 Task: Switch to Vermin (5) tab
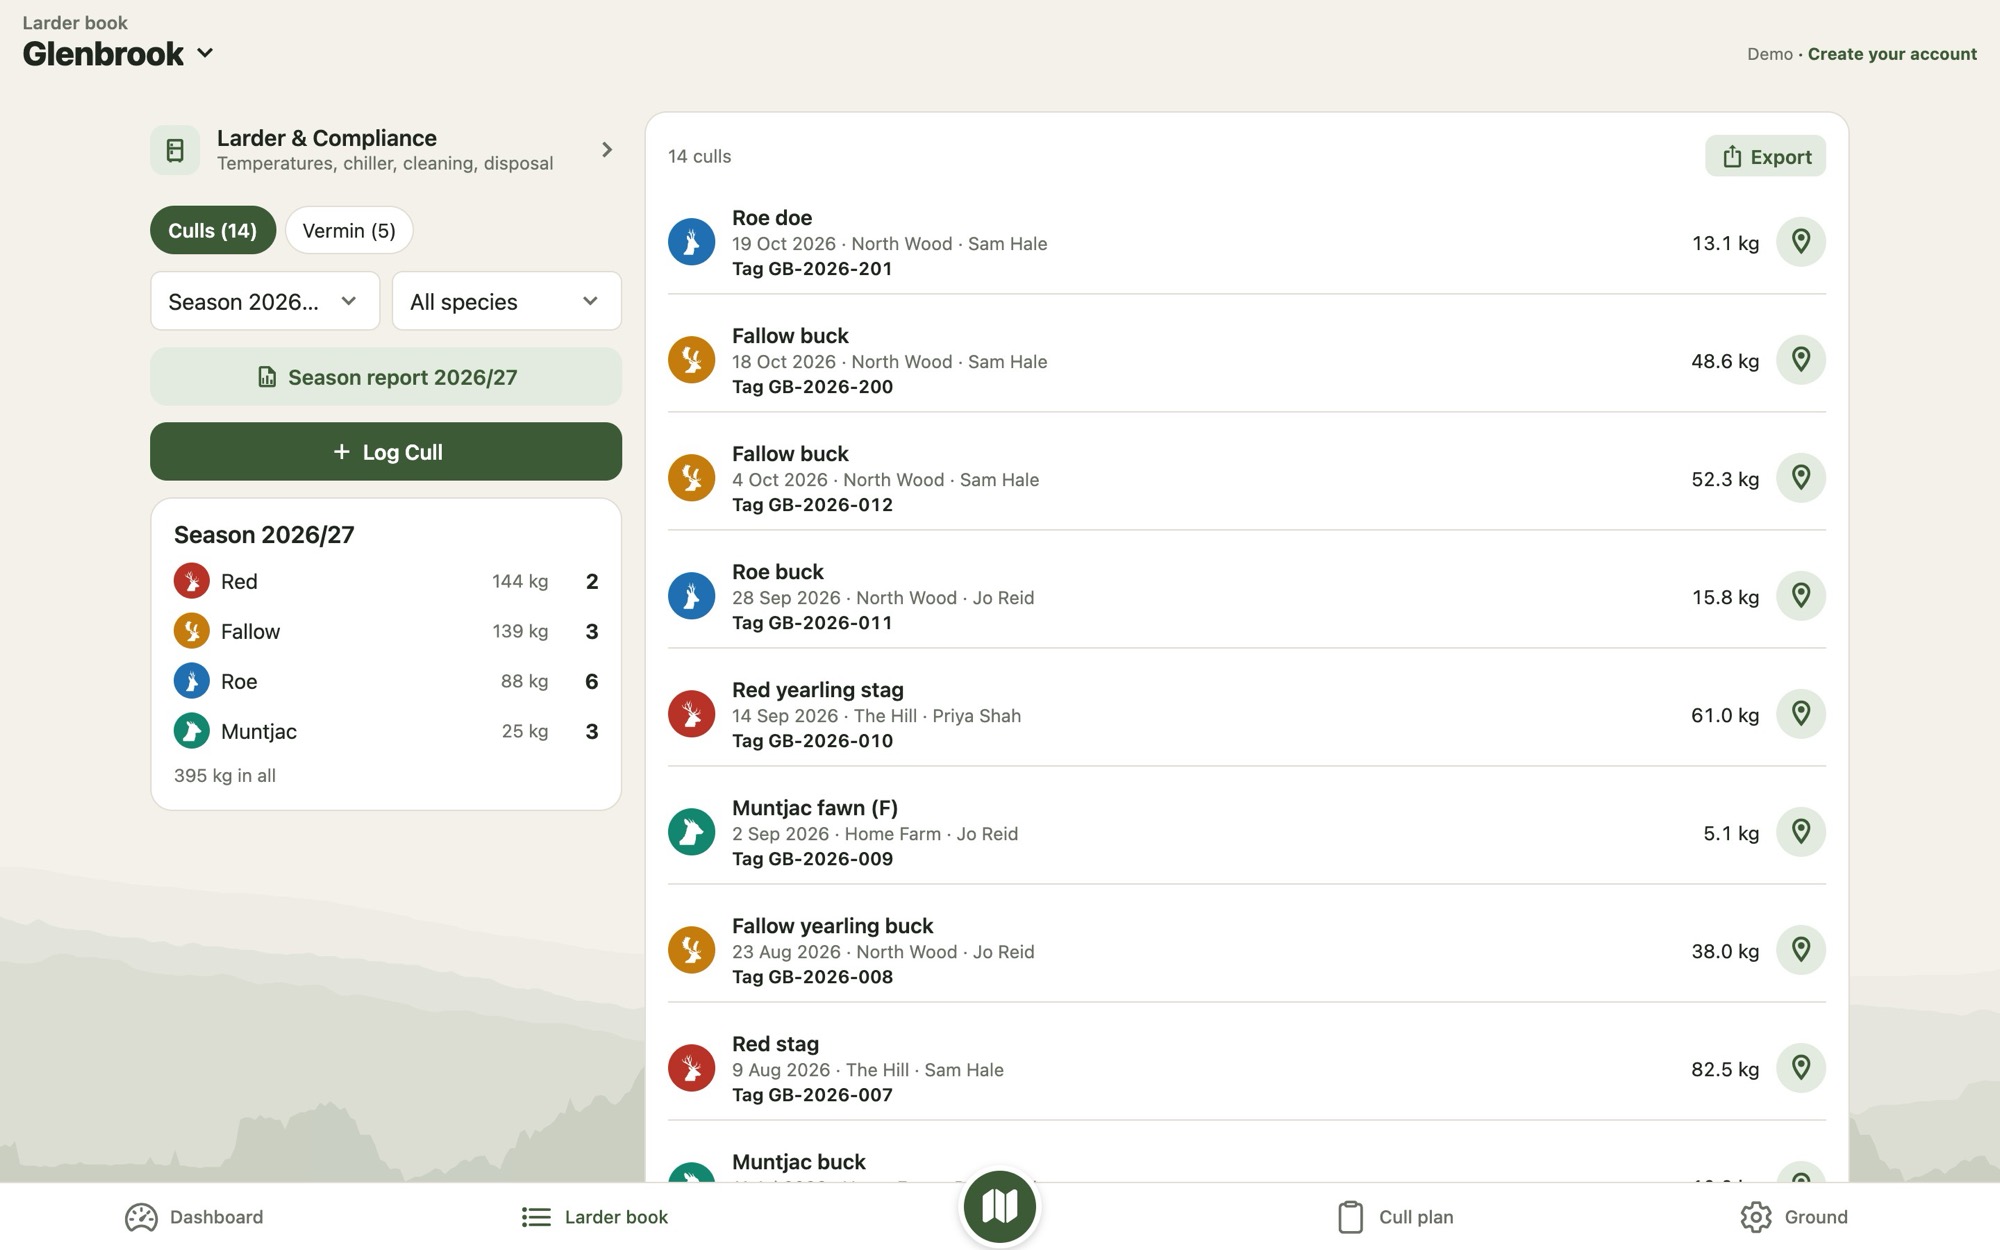tap(349, 230)
